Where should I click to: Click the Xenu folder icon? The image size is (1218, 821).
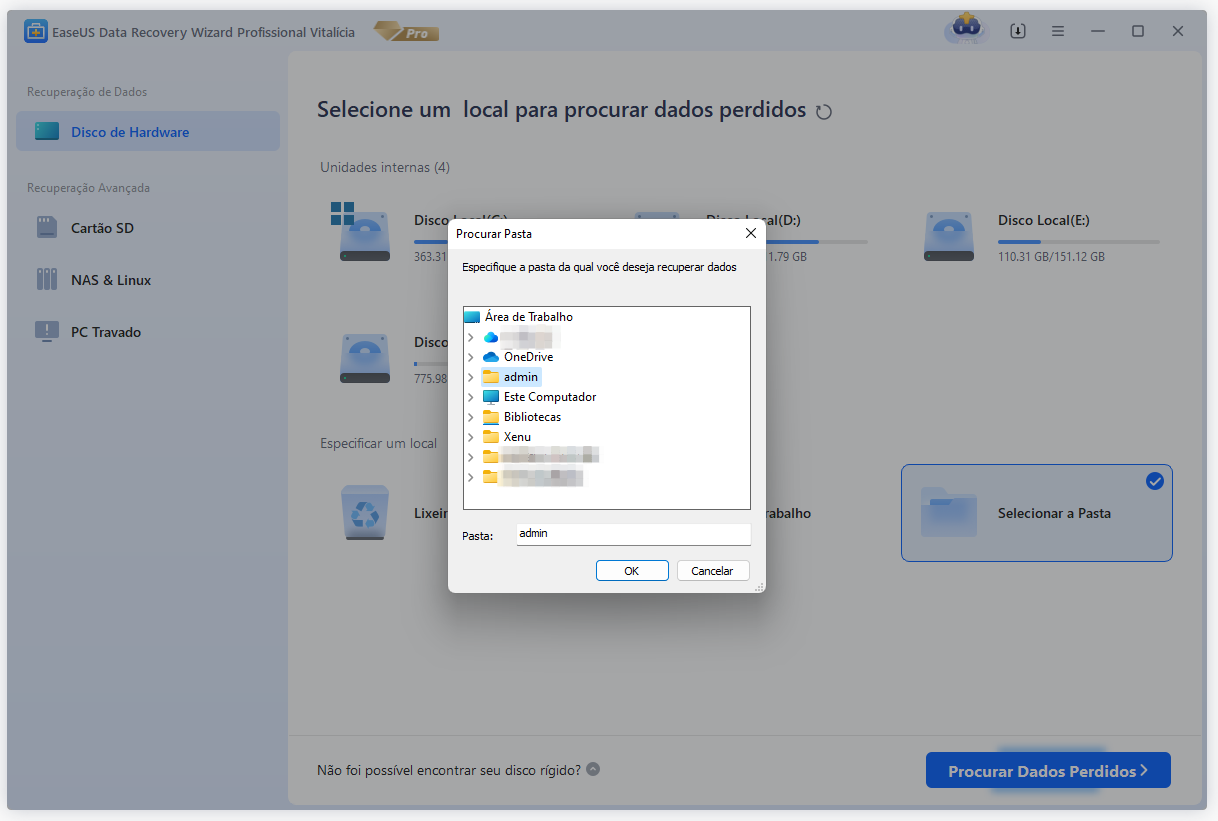[x=490, y=437]
